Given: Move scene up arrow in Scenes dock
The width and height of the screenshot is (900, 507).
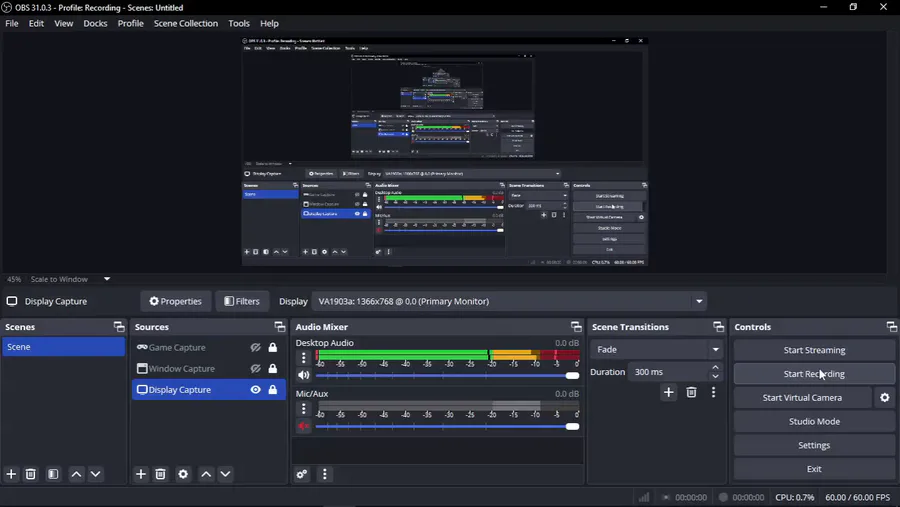Looking at the screenshot, I should [76, 474].
